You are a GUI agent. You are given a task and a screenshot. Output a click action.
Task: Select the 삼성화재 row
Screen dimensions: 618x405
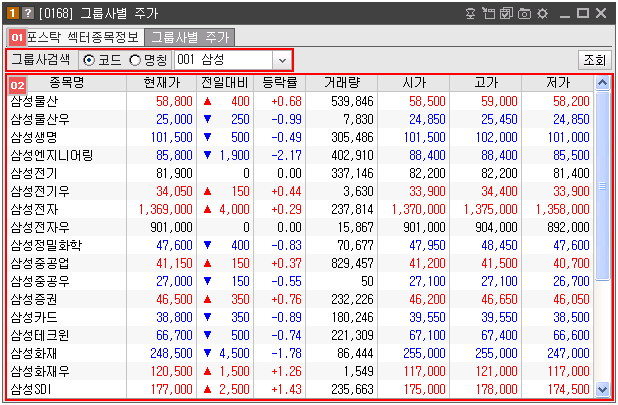(x=301, y=354)
